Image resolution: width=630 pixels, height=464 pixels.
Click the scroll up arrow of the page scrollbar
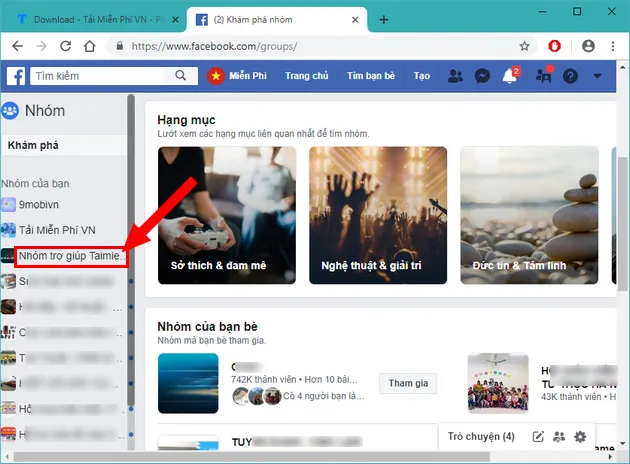(622, 66)
